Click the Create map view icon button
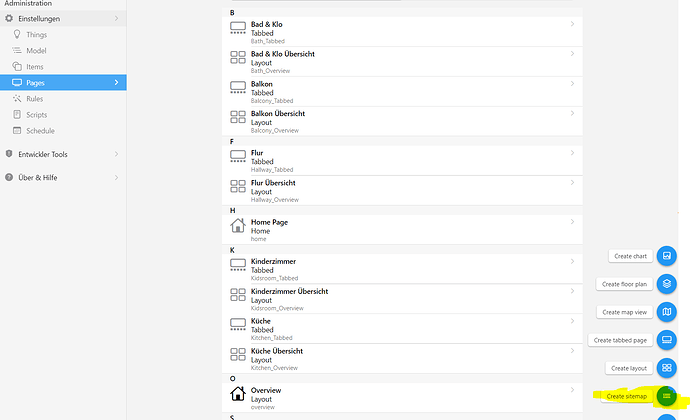This screenshot has width=690, height=420. pos(667,312)
